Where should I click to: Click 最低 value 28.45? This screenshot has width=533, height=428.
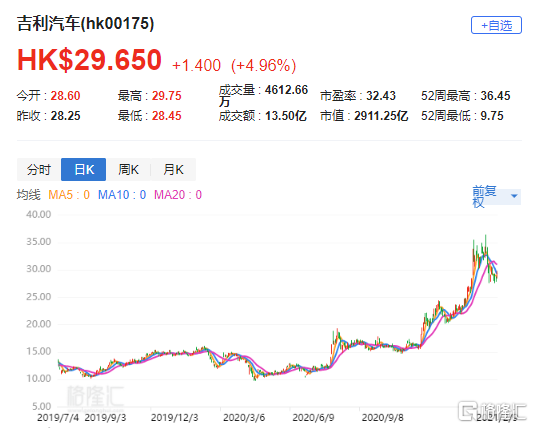167,116
